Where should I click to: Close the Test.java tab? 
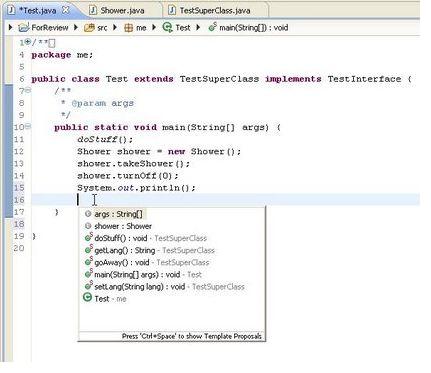click(x=66, y=10)
